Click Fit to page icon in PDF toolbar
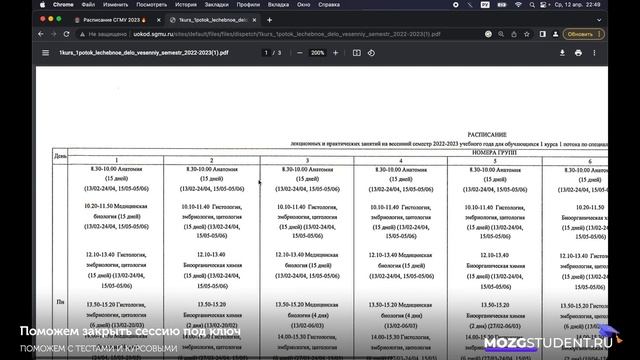Screen dimensions: 640x360 click(x=357, y=53)
